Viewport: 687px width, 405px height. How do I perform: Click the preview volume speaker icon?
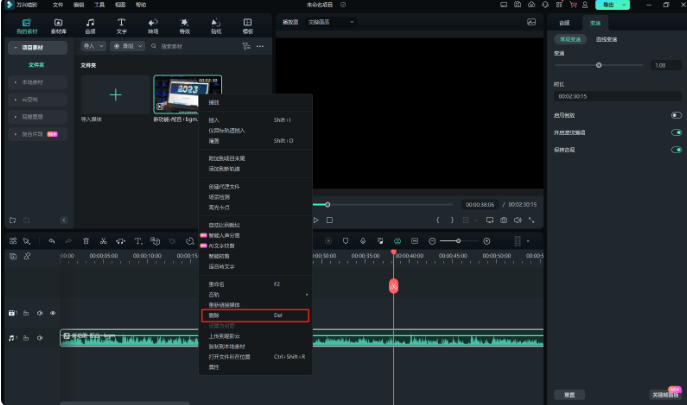coord(516,219)
